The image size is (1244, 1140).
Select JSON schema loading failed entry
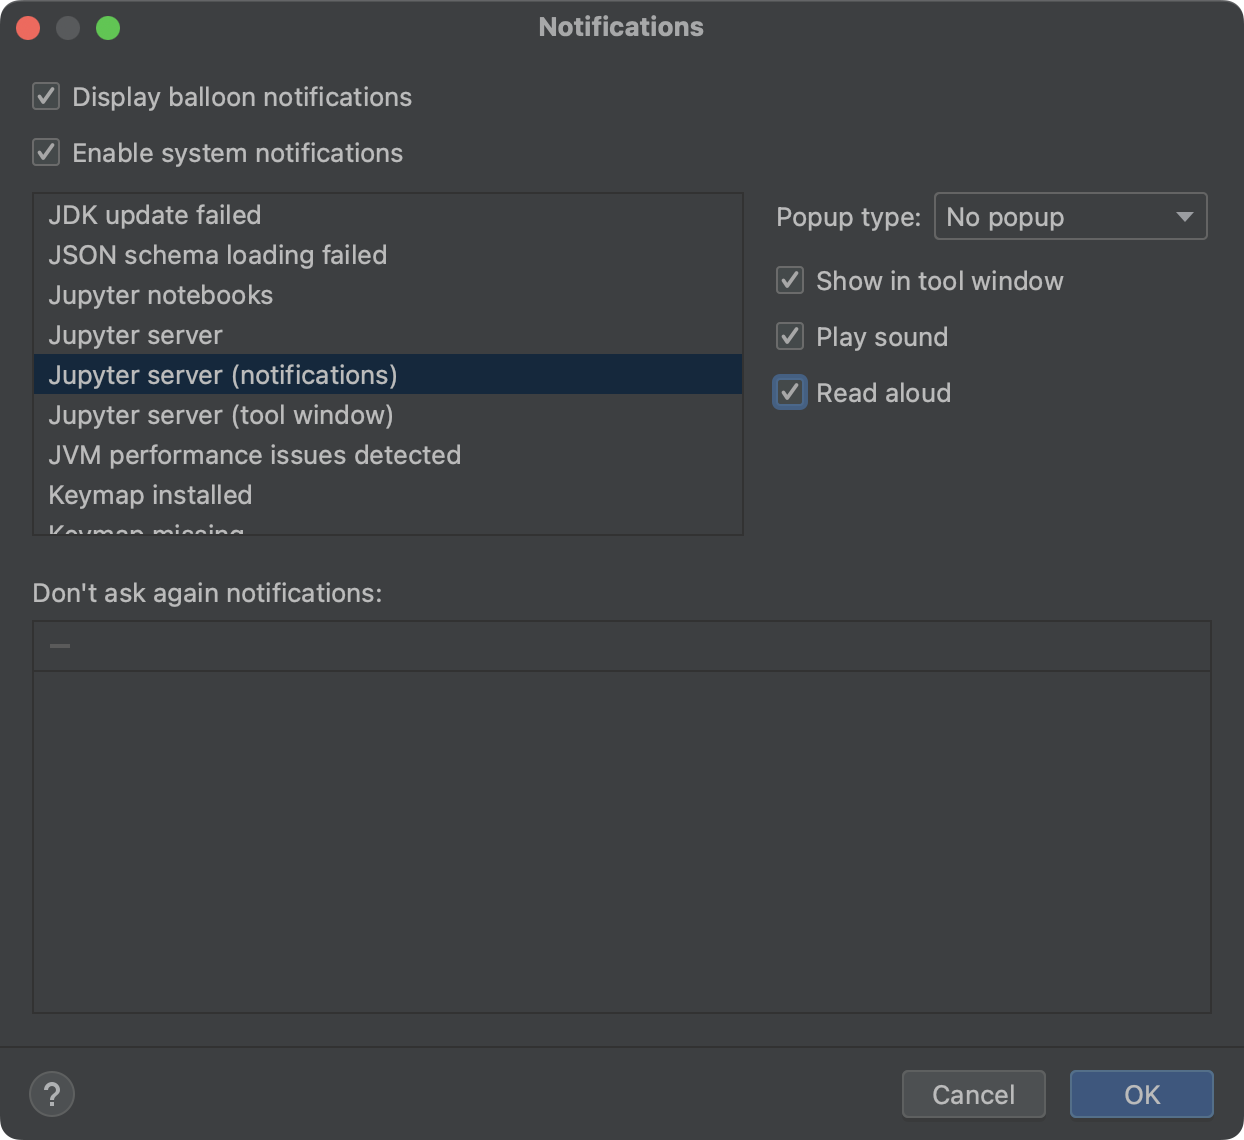coord(217,255)
